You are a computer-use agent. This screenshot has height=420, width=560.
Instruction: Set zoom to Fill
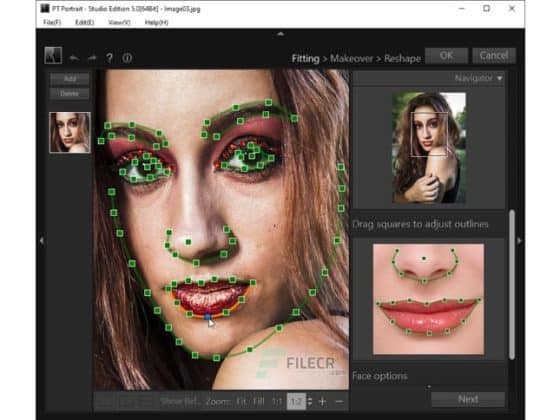coord(259,401)
